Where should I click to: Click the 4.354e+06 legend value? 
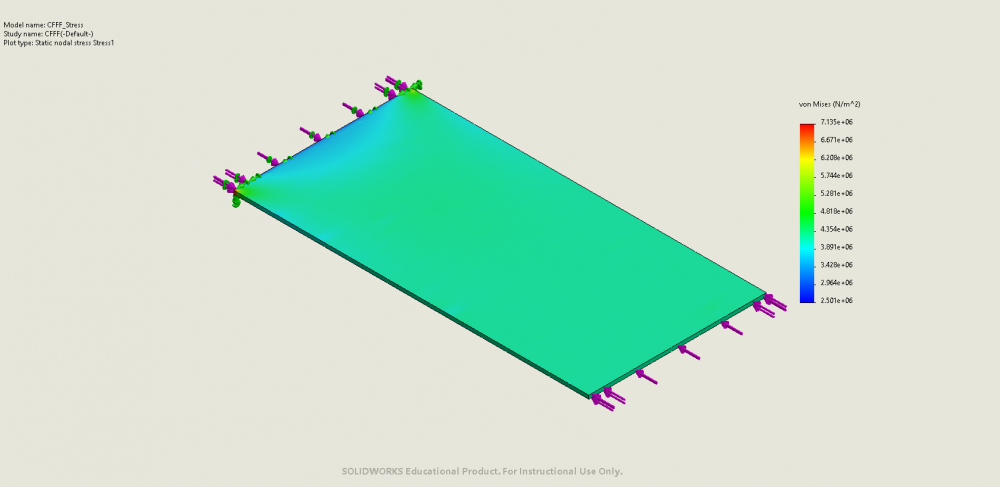[836, 229]
